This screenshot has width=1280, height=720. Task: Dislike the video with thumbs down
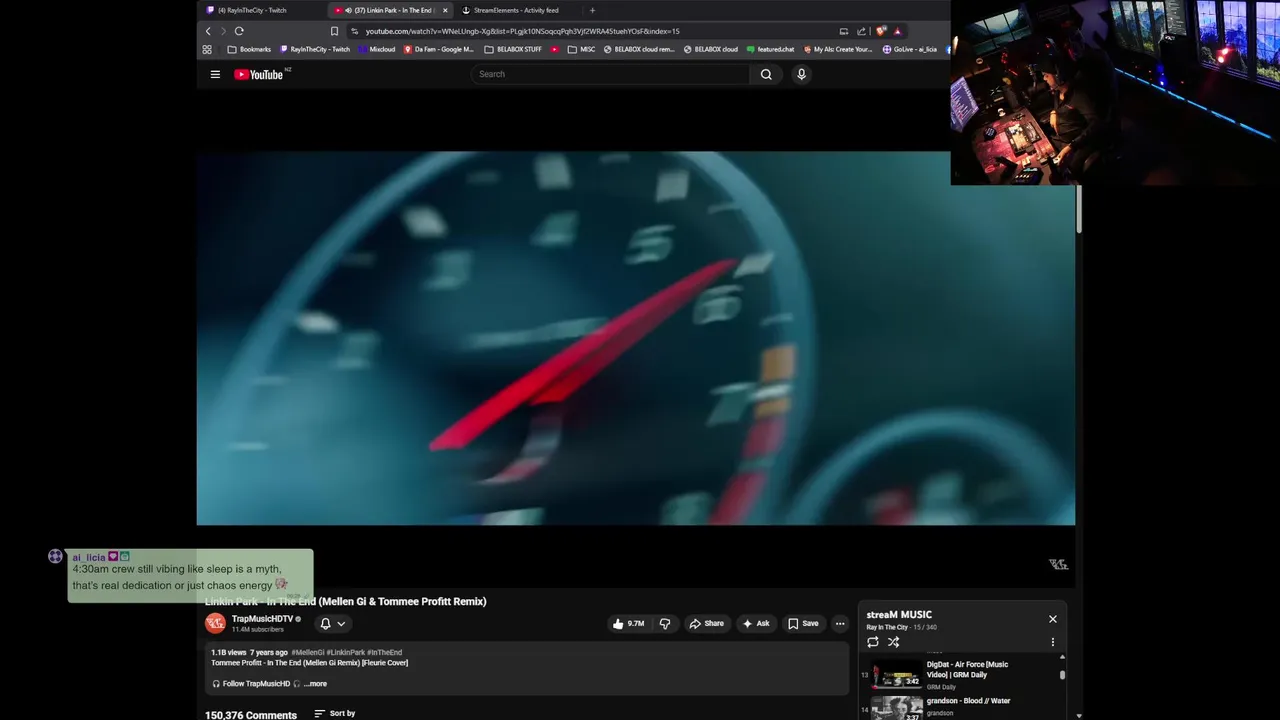[x=665, y=623]
